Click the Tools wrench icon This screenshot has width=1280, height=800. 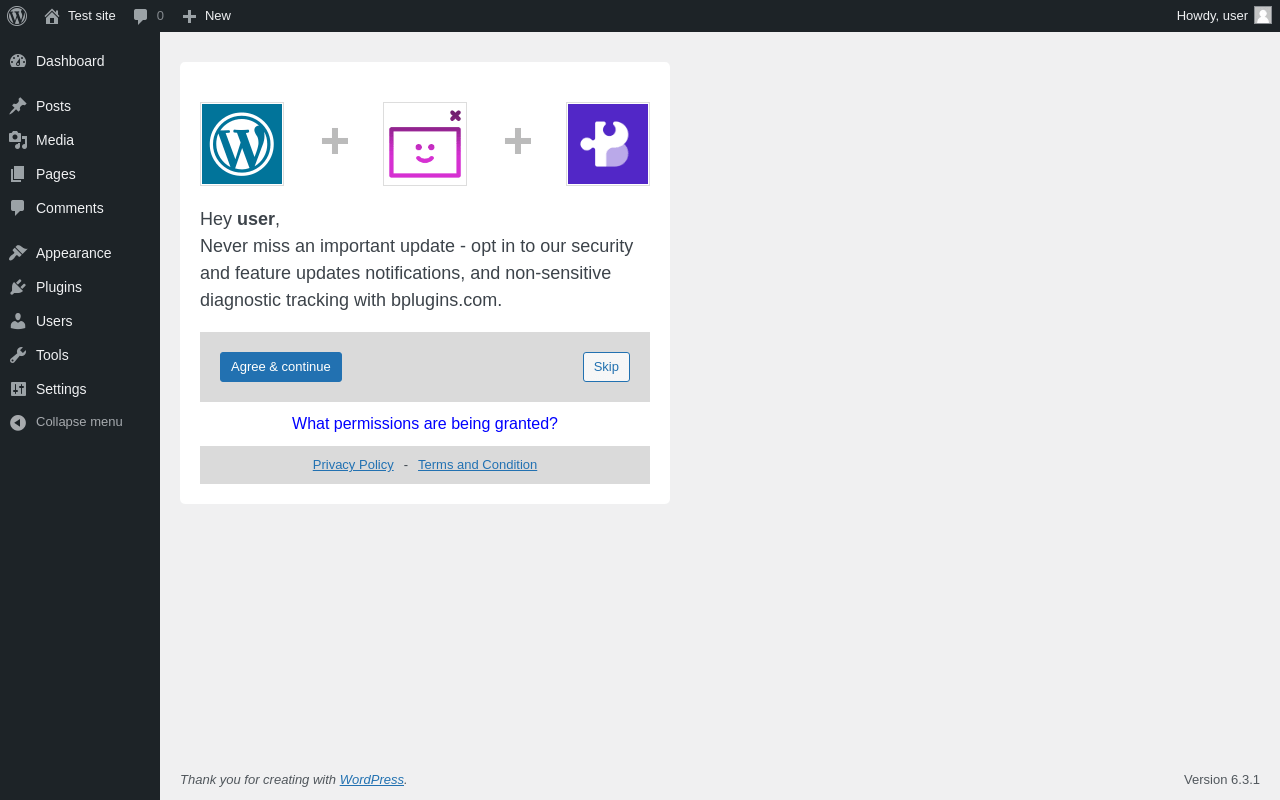[18, 355]
